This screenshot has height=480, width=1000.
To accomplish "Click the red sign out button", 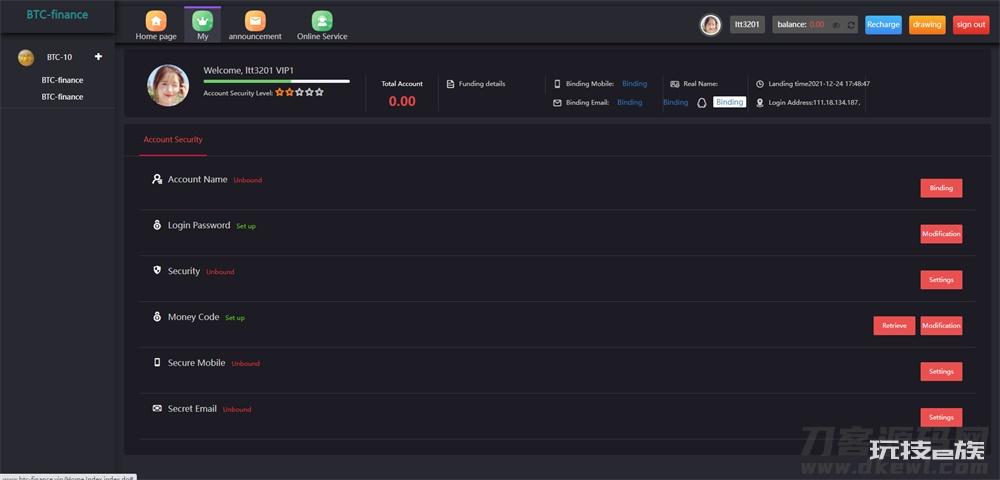I will coord(971,25).
